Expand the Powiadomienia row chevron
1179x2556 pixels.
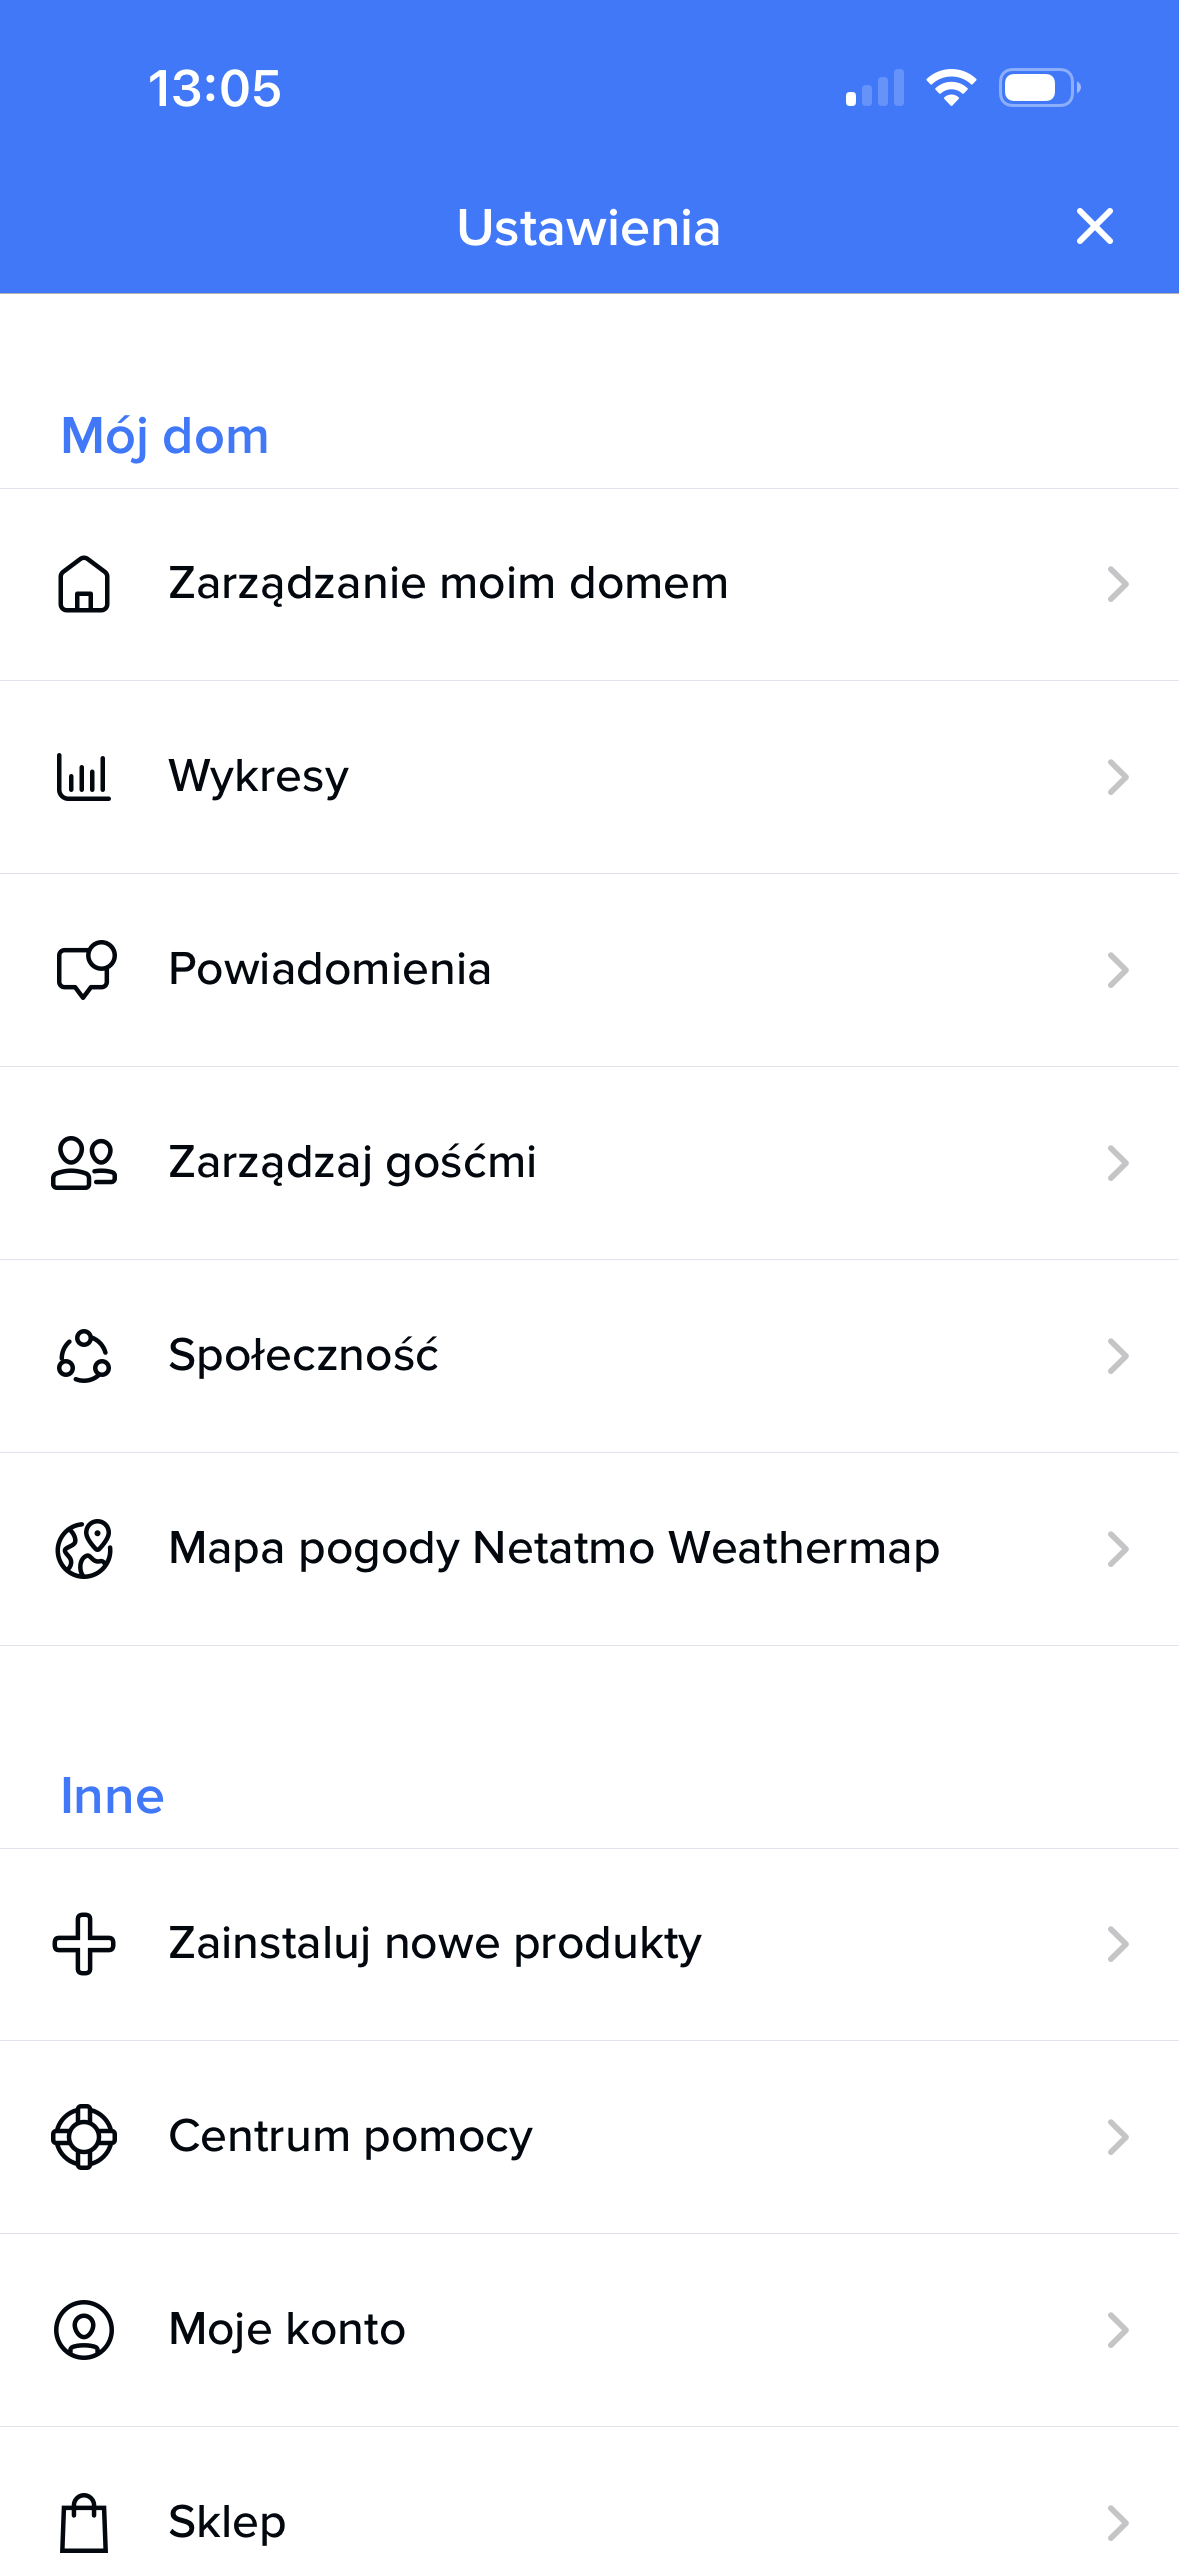click(1118, 970)
